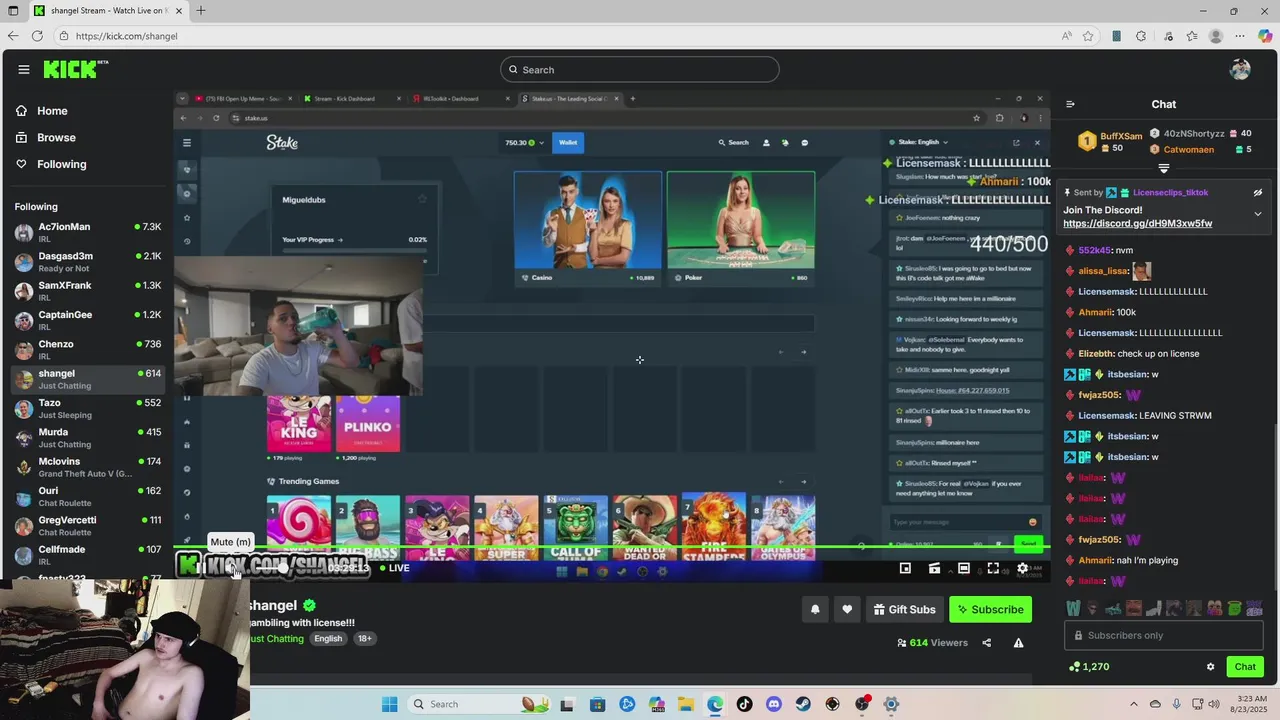
Task: Click the English language tag
Action: coord(328,639)
